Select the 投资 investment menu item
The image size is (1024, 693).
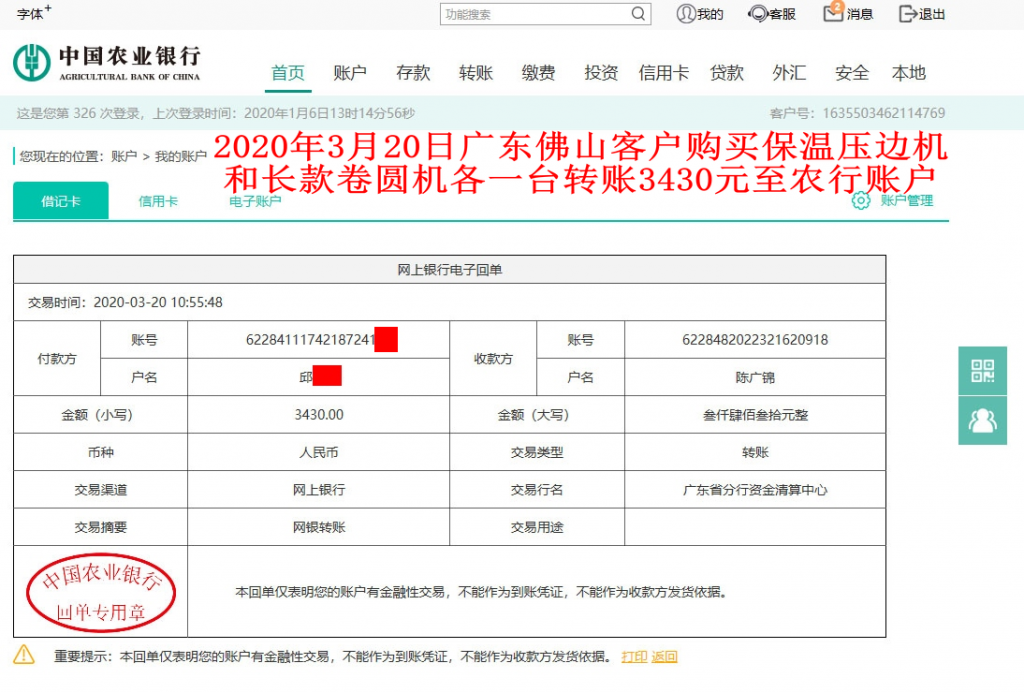coord(599,72)
